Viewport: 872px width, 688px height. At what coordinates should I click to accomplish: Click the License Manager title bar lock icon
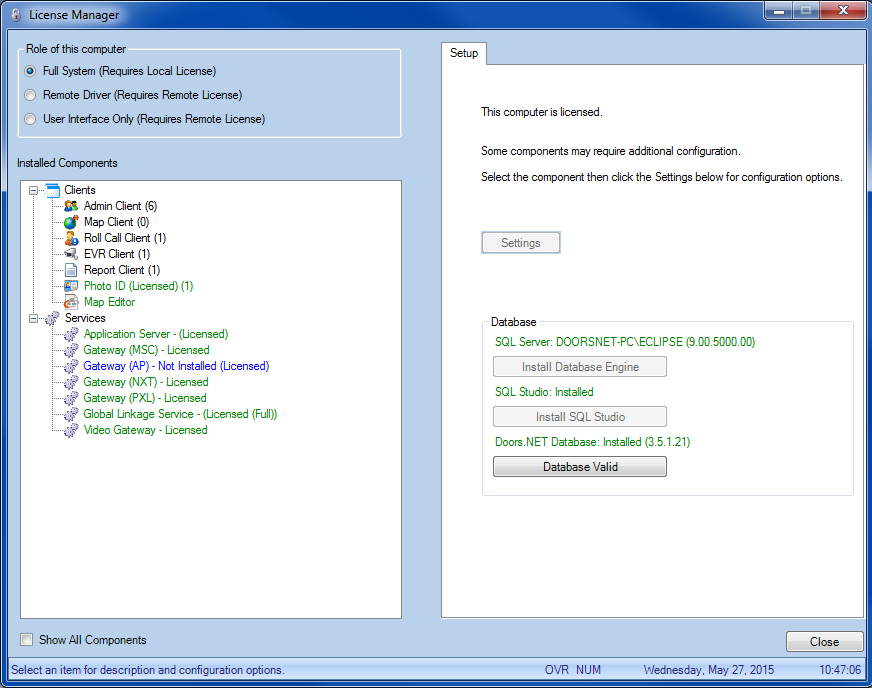click(x=15, y=14)
